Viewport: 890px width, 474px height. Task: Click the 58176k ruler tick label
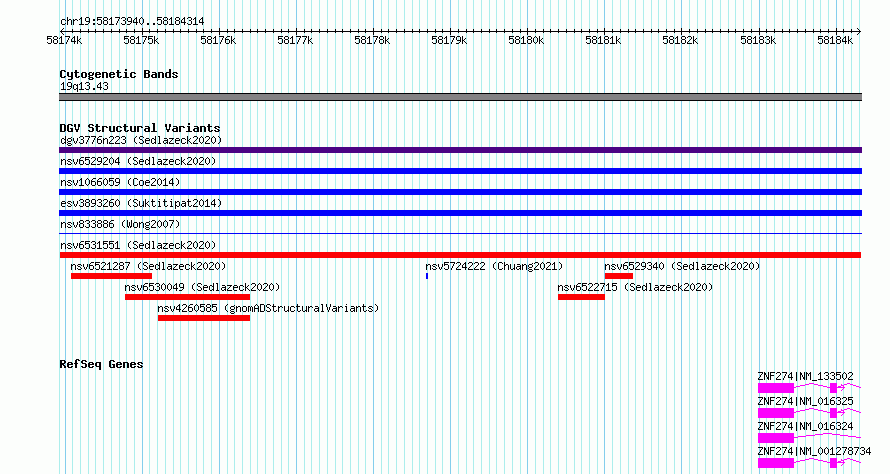[218, 40]
